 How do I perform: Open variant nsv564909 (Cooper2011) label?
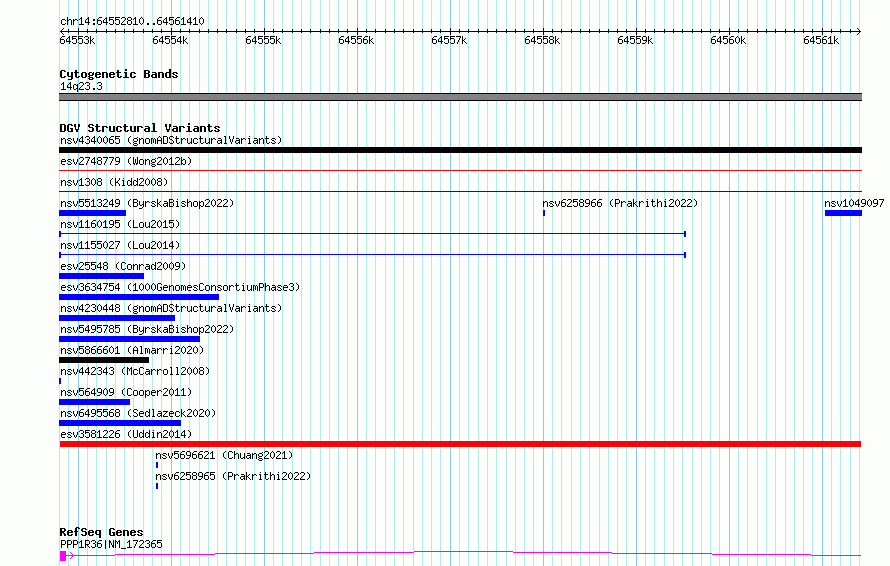(x=126, y=392)
